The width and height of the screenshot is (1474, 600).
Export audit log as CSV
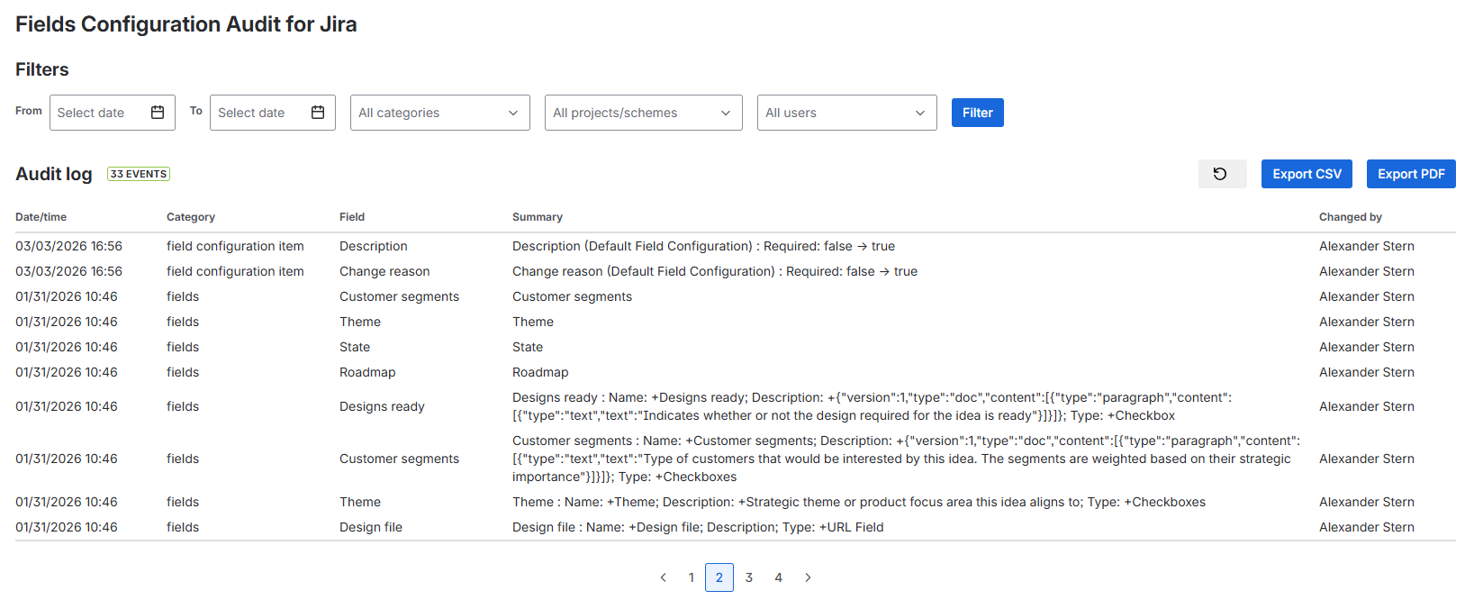(x=1306, y=174)
